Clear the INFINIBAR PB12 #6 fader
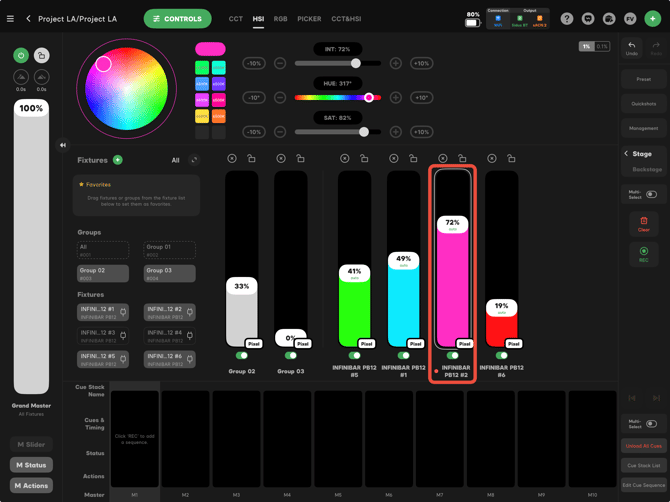This screenshot has height=502, width=670. point(492,159)
